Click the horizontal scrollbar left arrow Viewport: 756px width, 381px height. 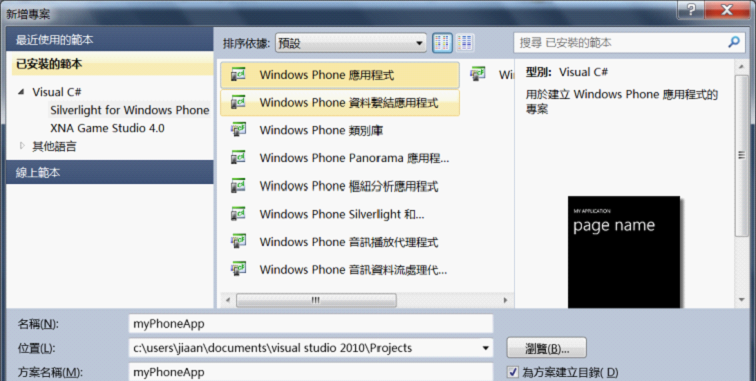pyautogui.click(x=228, y=300)
